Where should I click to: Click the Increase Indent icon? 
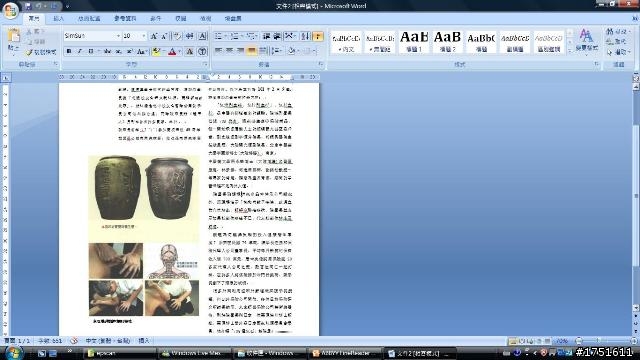point(277,36)
